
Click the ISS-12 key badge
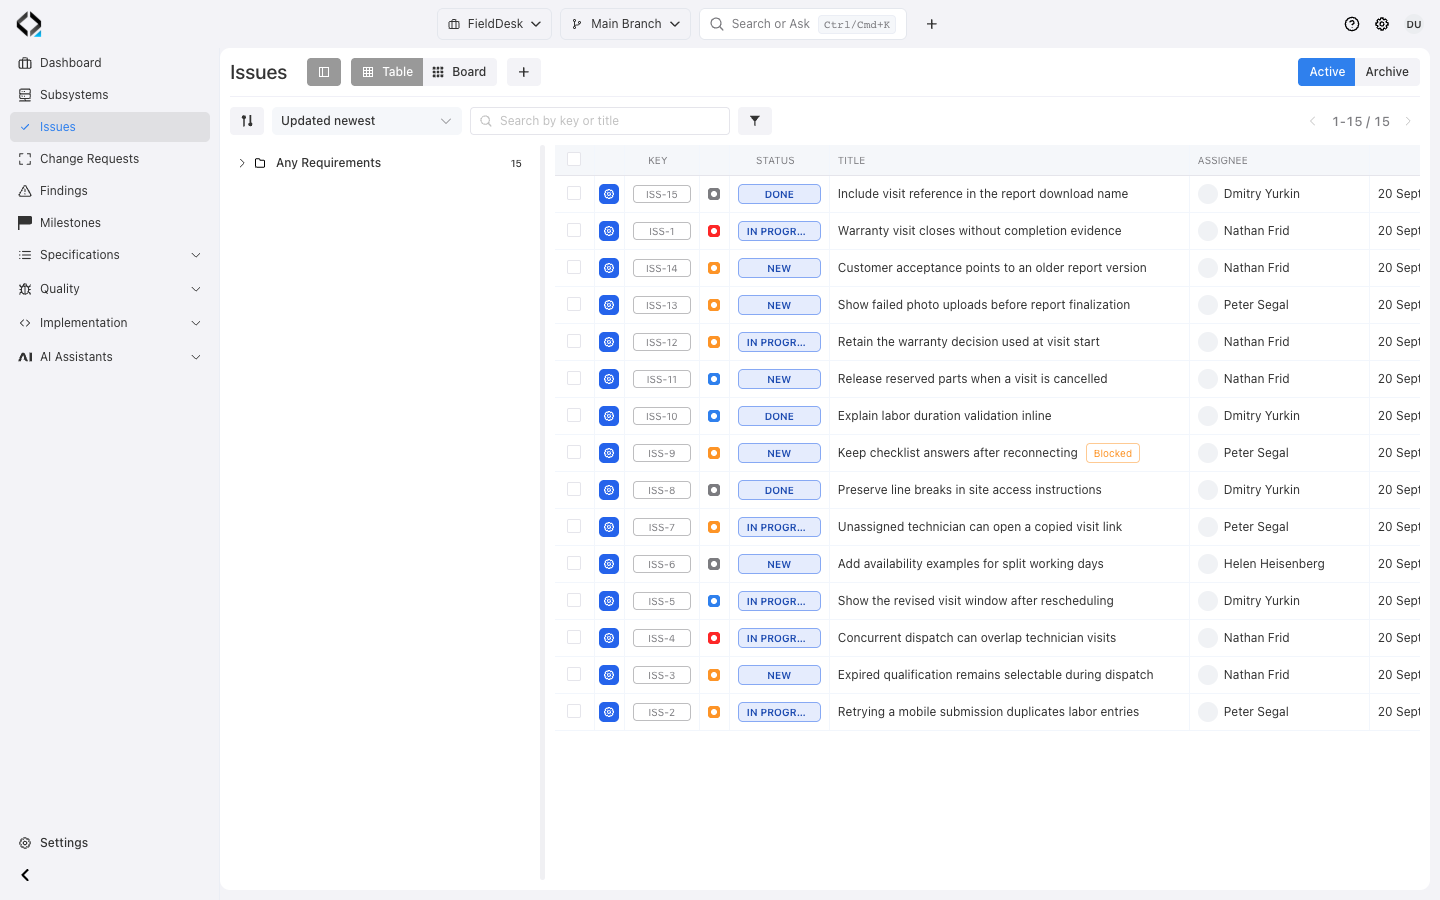coord(662,342)
